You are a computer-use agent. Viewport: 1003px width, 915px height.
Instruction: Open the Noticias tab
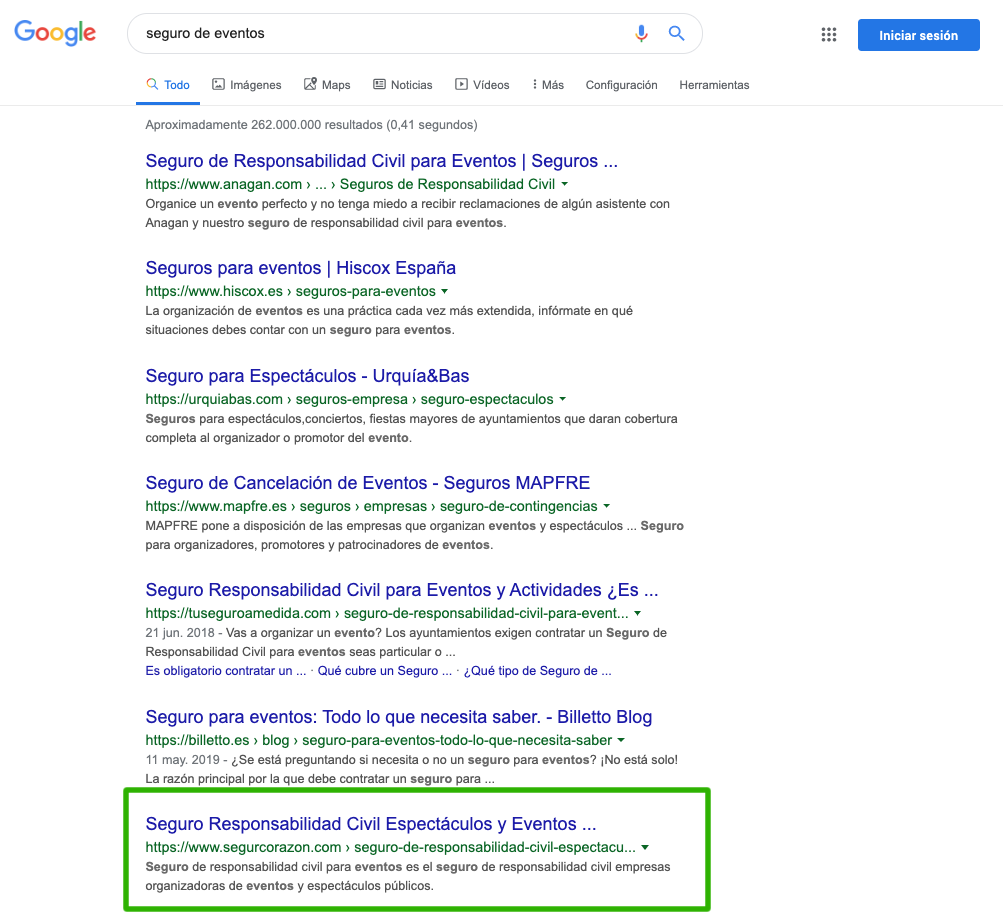pyautogui.click(x=403, y=84)
